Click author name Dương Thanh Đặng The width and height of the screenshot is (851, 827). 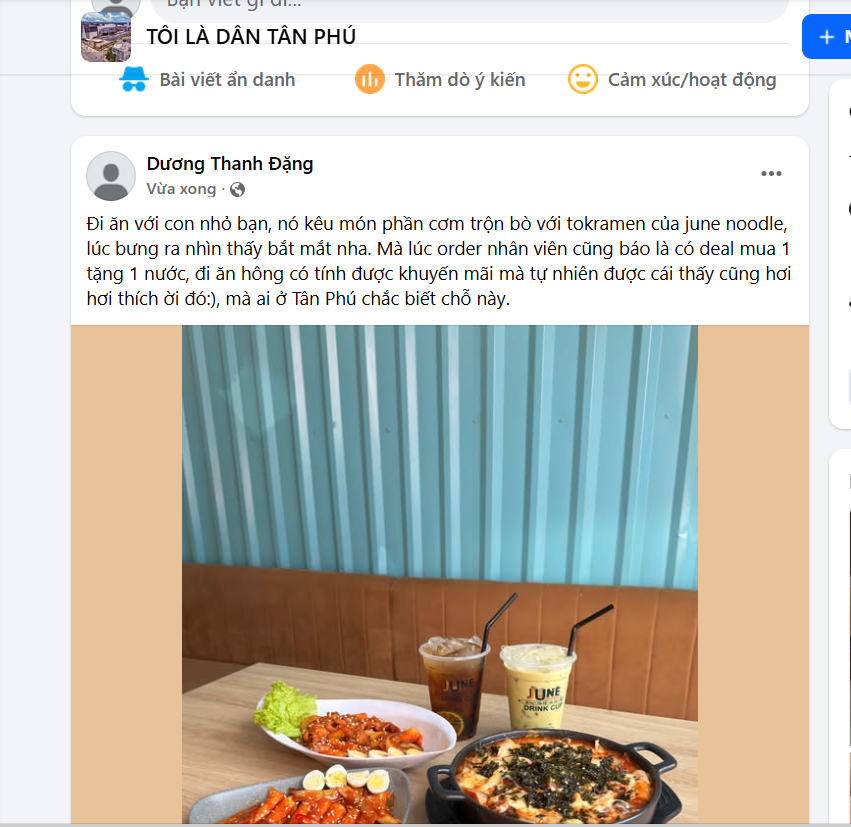[x=230, y=164]
